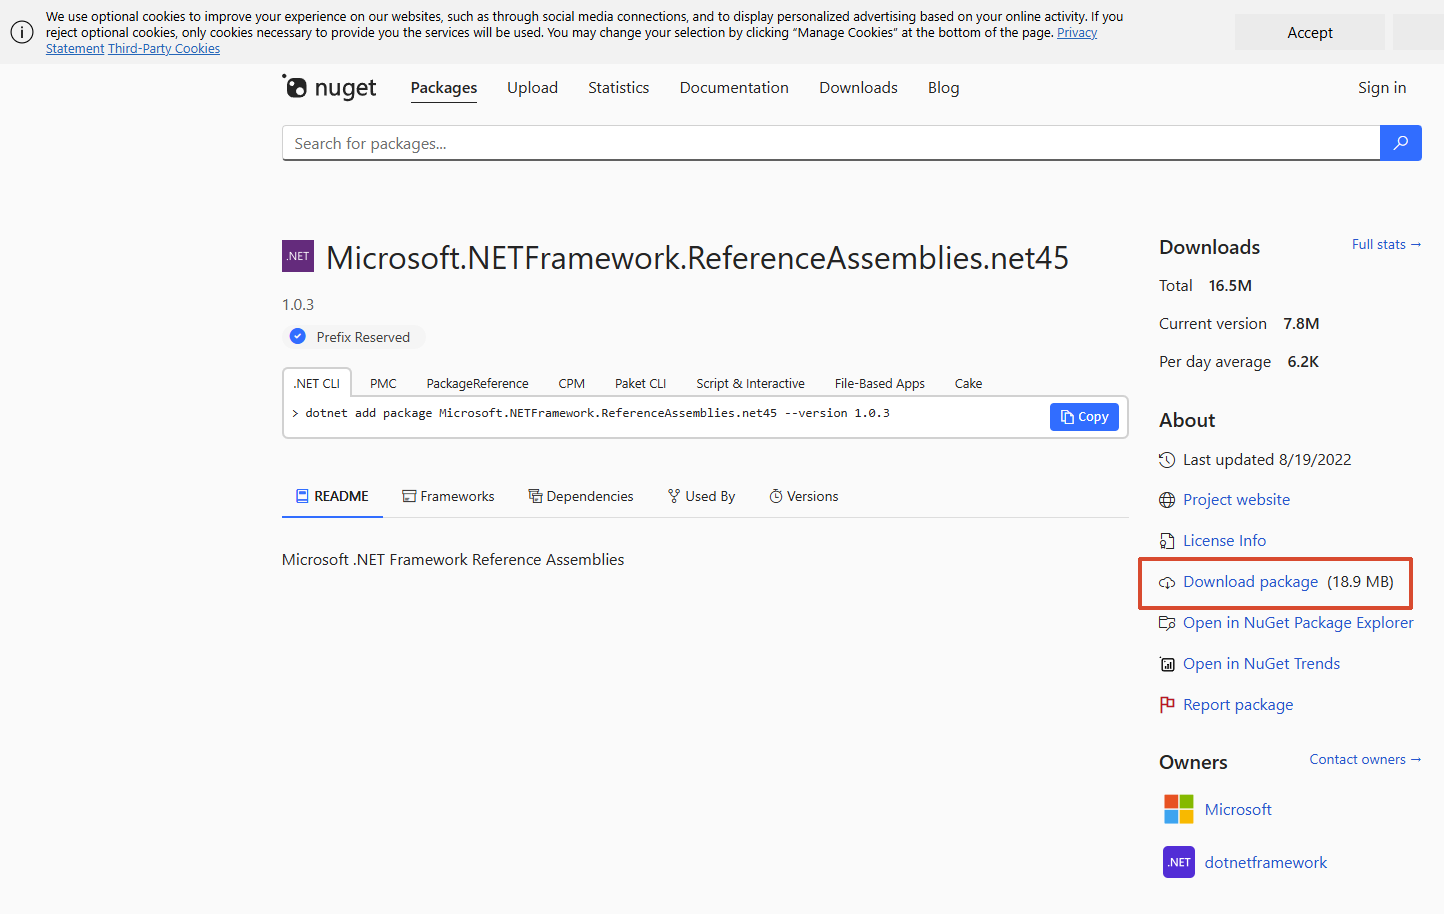Image resolution: width=1444 pixels, height=914 pixels.
Task: Go to the Upload page
Action: pyautogui.click(x=532, y=88)
